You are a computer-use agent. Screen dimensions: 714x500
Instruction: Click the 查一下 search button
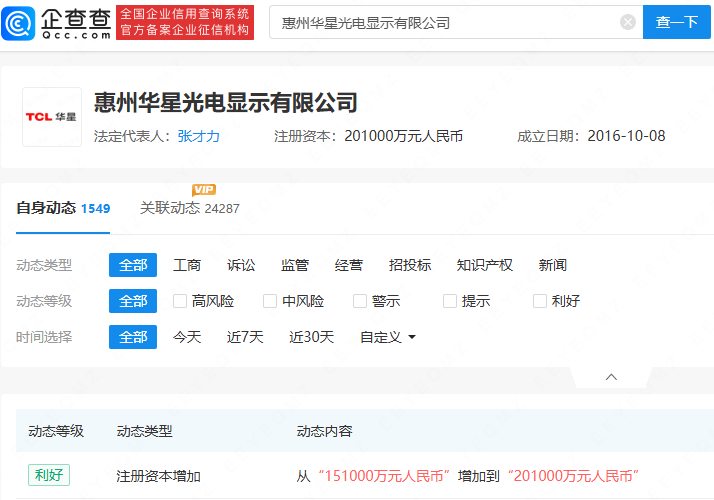click(676, 22)
